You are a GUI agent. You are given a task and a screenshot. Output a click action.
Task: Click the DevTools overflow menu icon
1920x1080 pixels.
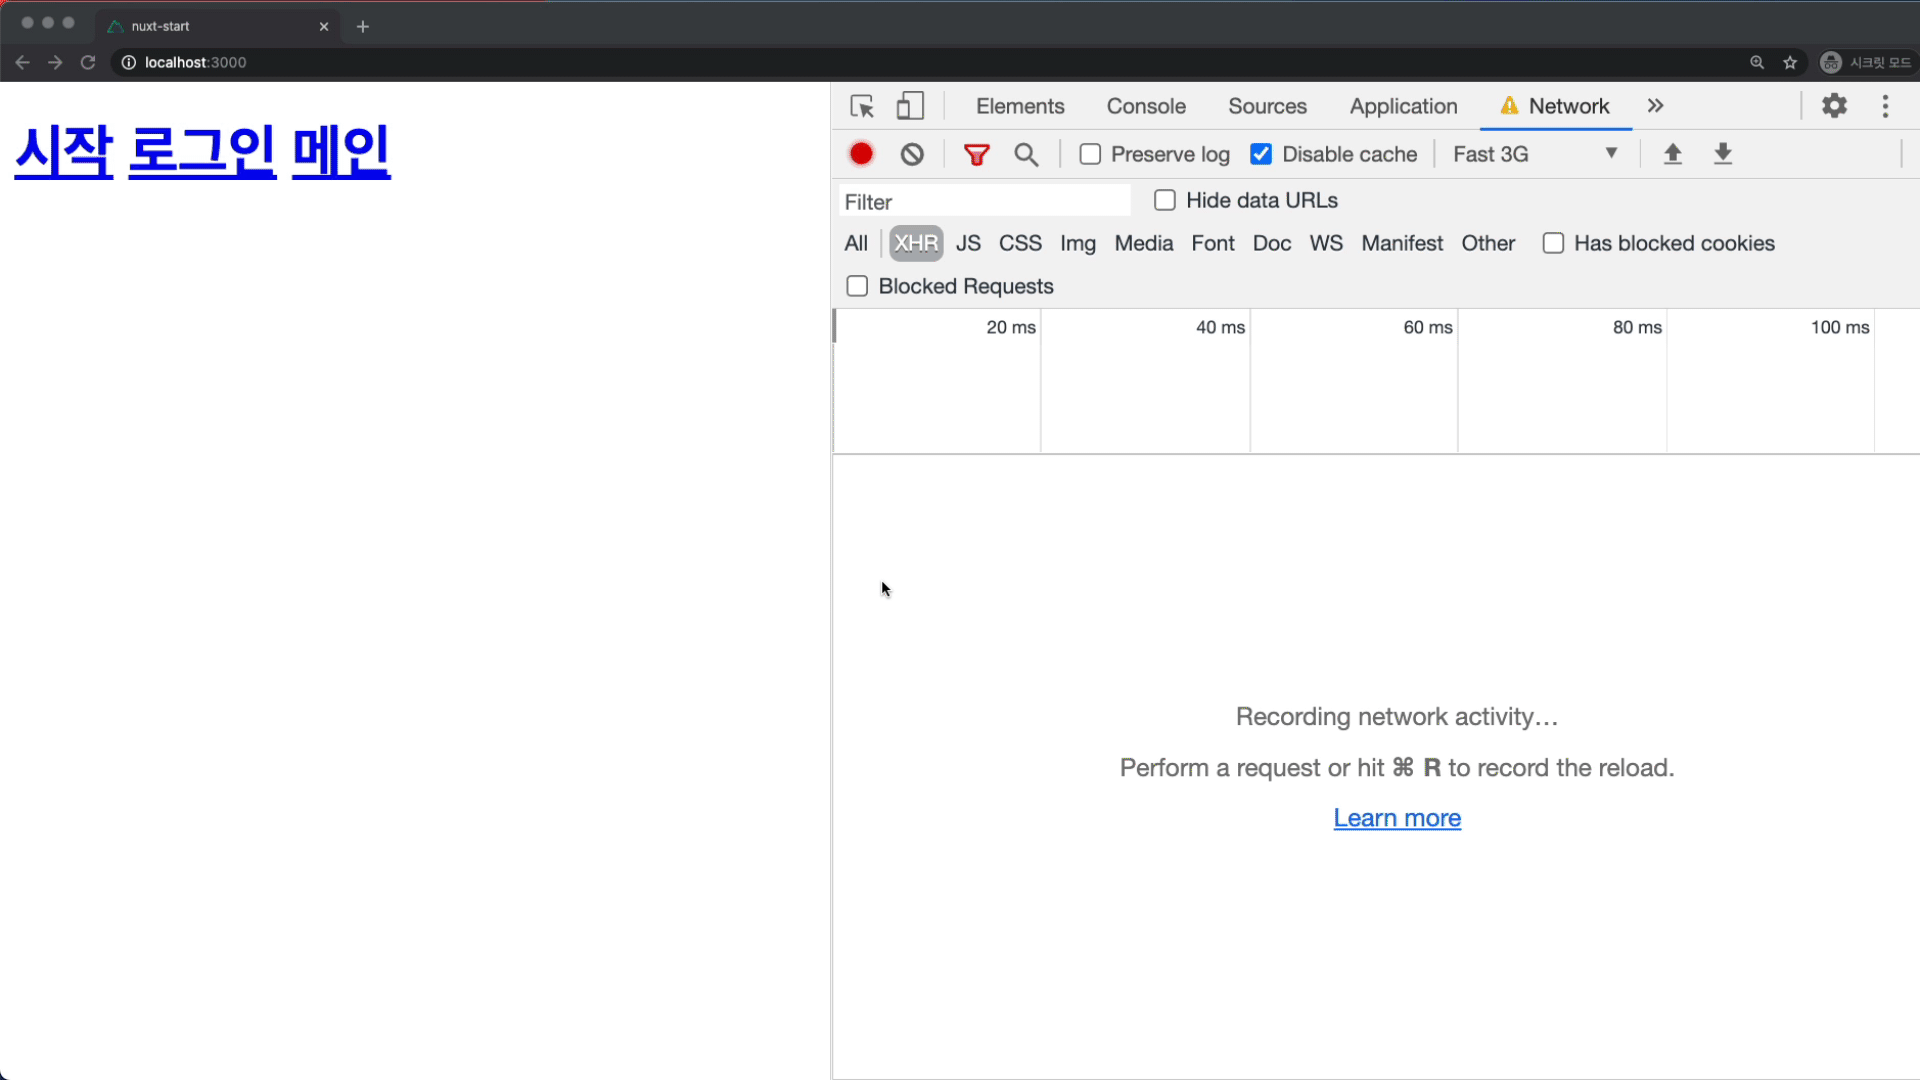coord(1886,105)
